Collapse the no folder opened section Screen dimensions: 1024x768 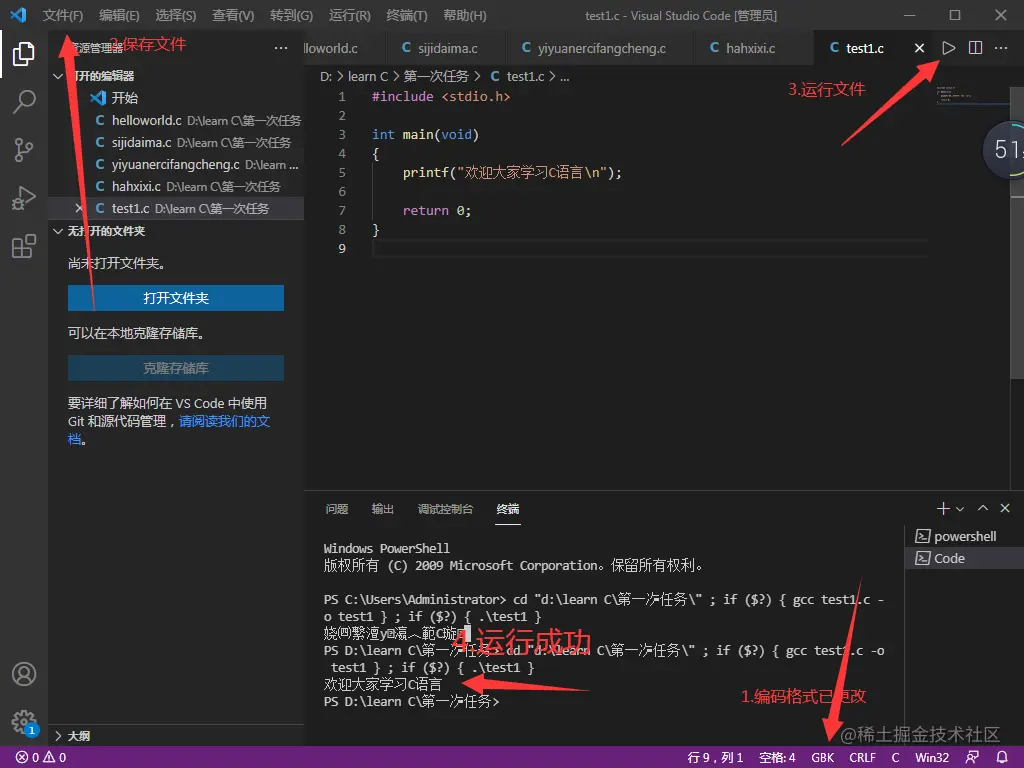point(58,231)
